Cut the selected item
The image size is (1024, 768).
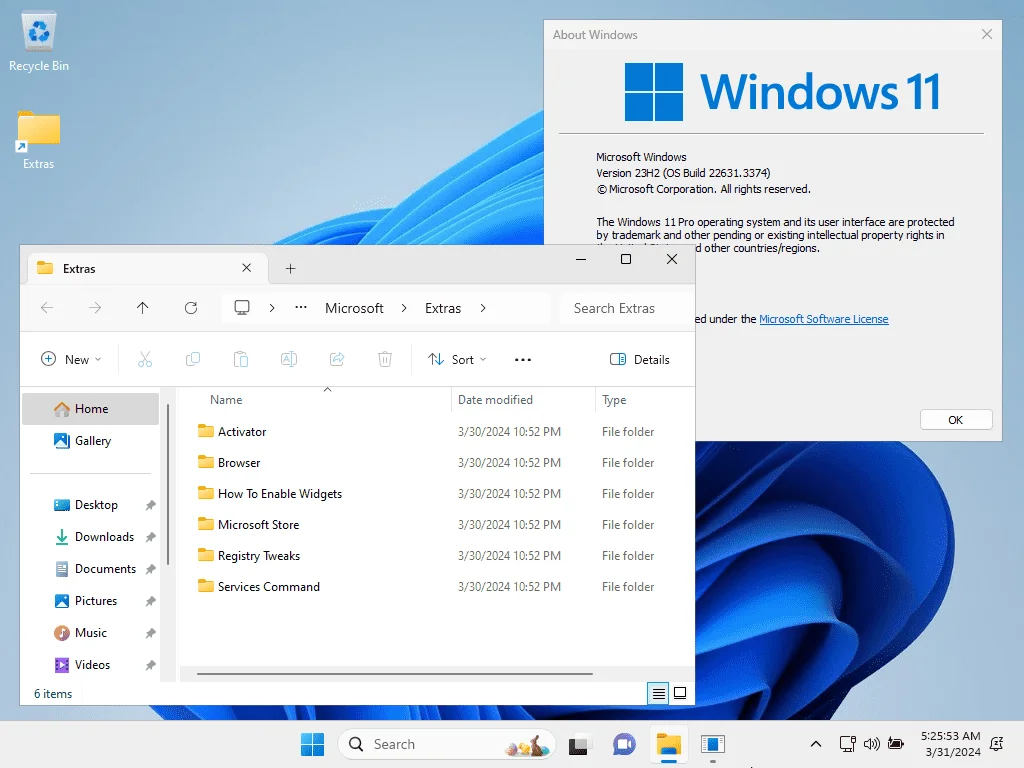(144, 359)
